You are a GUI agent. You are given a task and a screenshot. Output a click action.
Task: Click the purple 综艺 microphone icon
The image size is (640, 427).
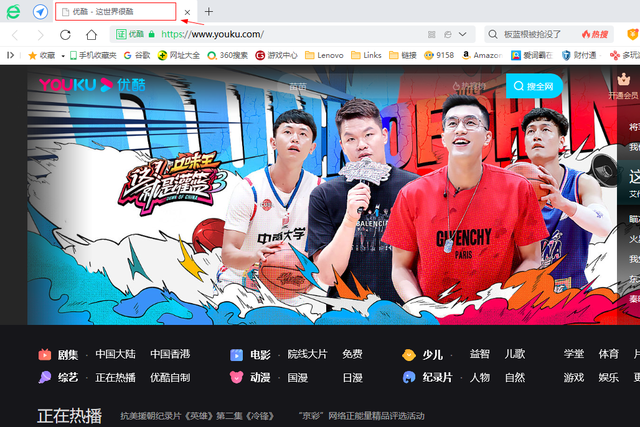(45, 377)
